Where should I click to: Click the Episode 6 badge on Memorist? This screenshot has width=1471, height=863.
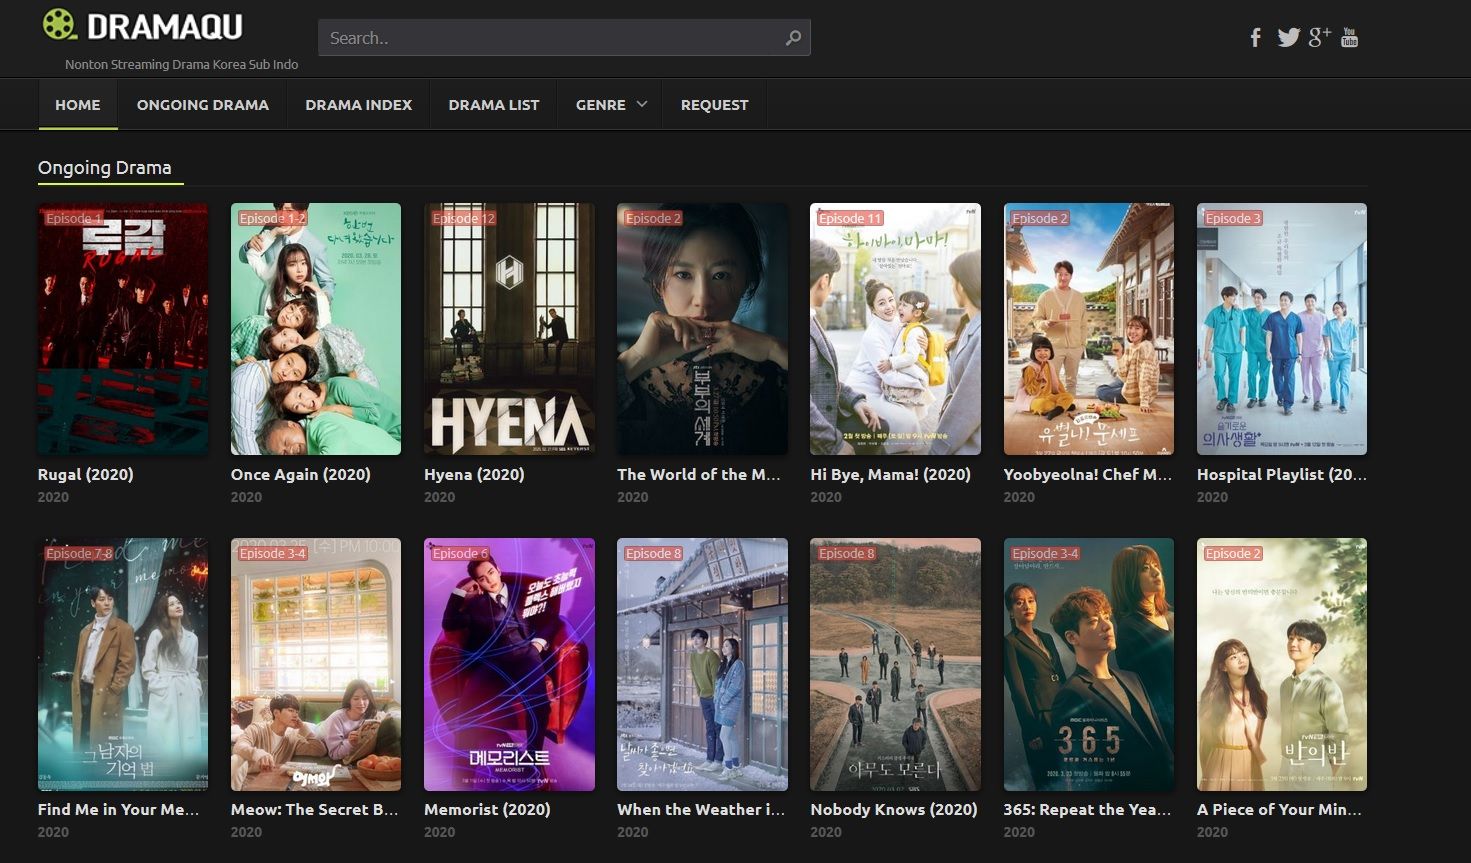coord(460,553)
